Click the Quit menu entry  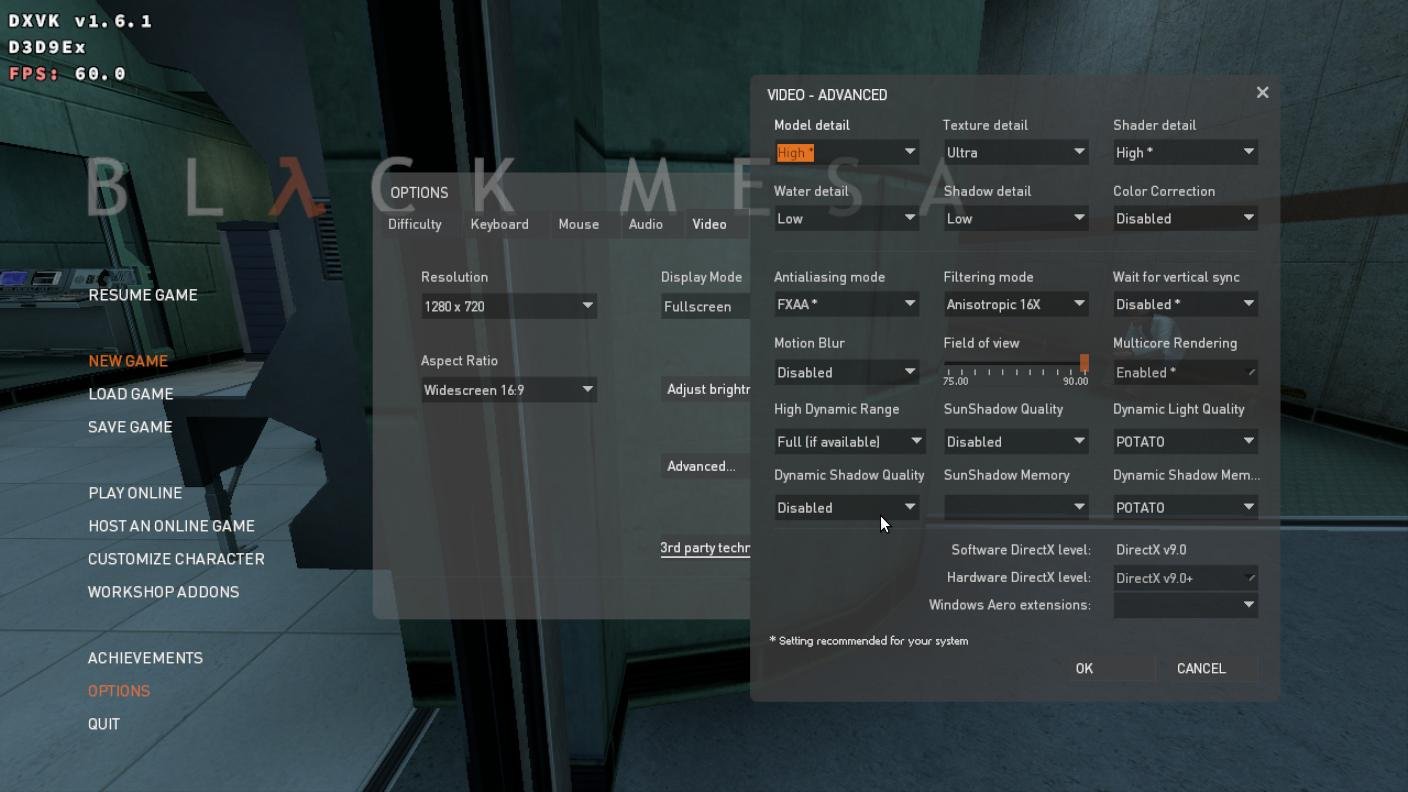(x=104, y=724)
